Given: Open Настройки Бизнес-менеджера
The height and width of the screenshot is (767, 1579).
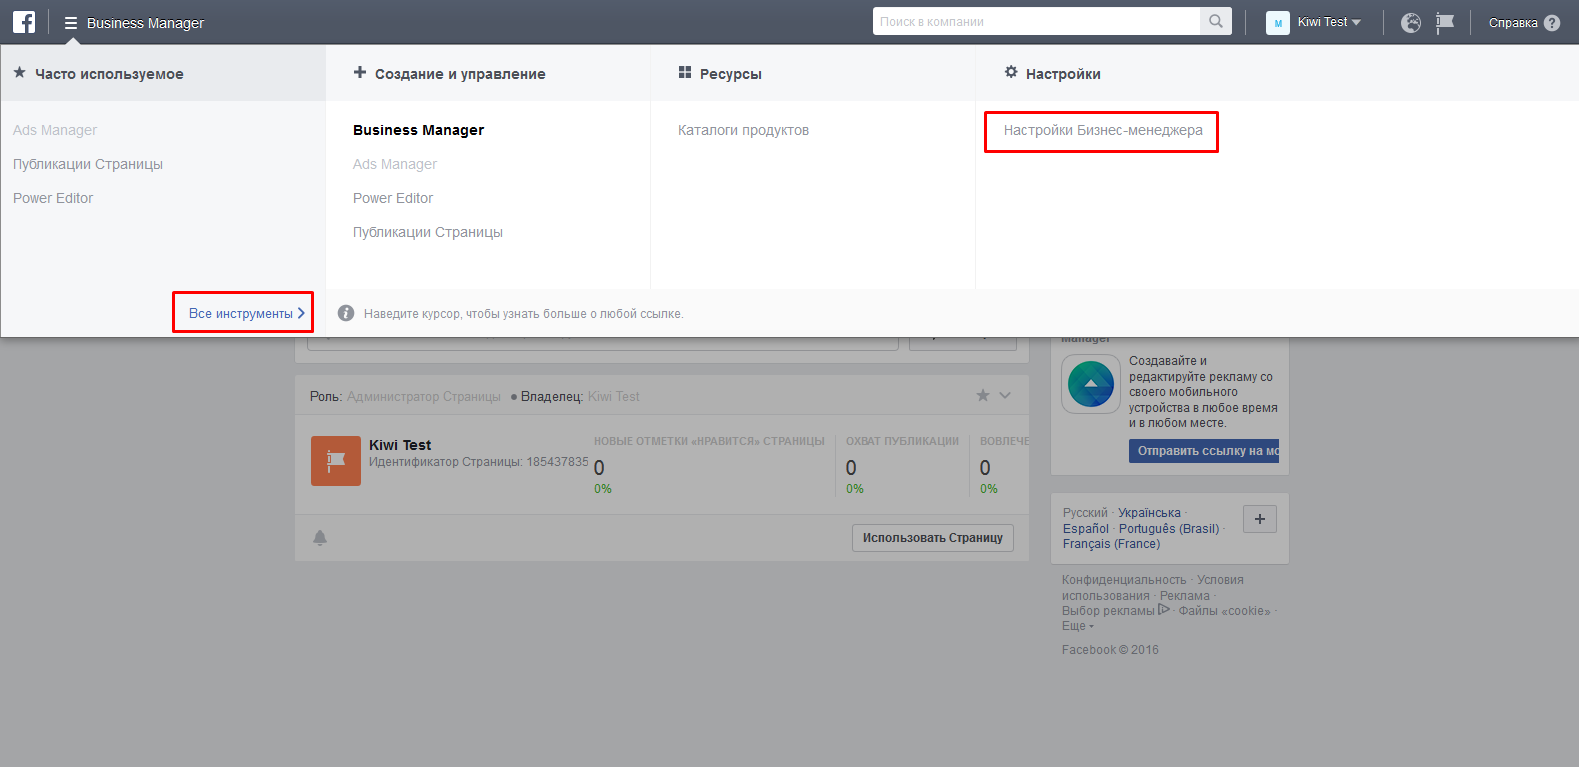Looking at the screenshot, I should click(1103, 130).
